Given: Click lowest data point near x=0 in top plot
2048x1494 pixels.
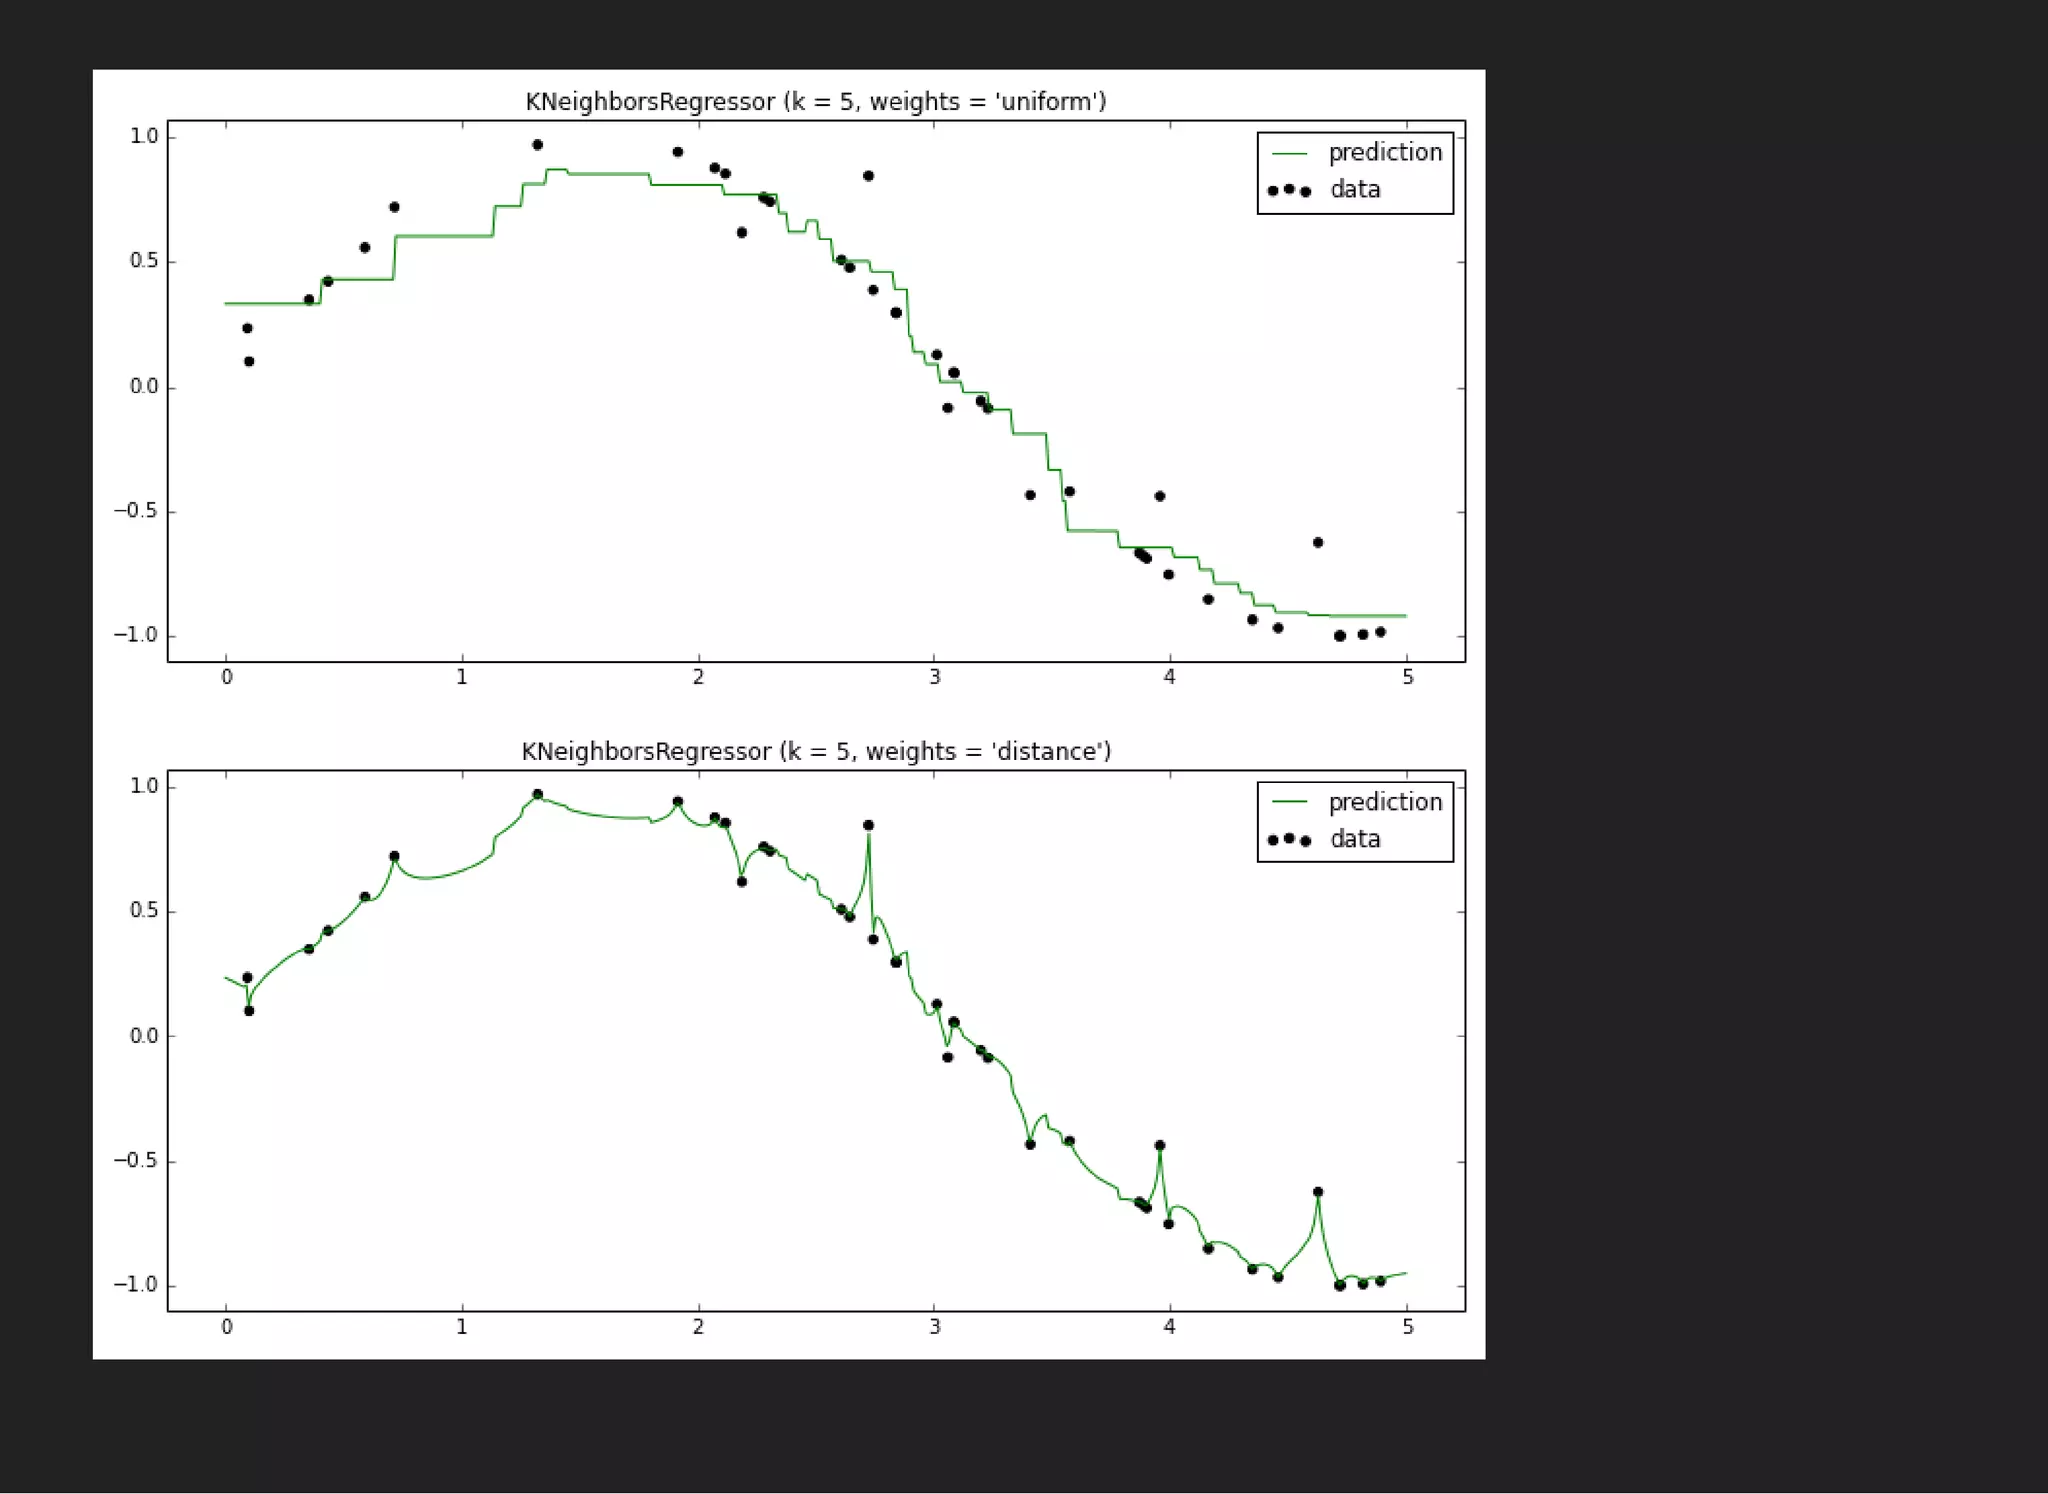Looking at the screenshot, I should coord(249,361).
